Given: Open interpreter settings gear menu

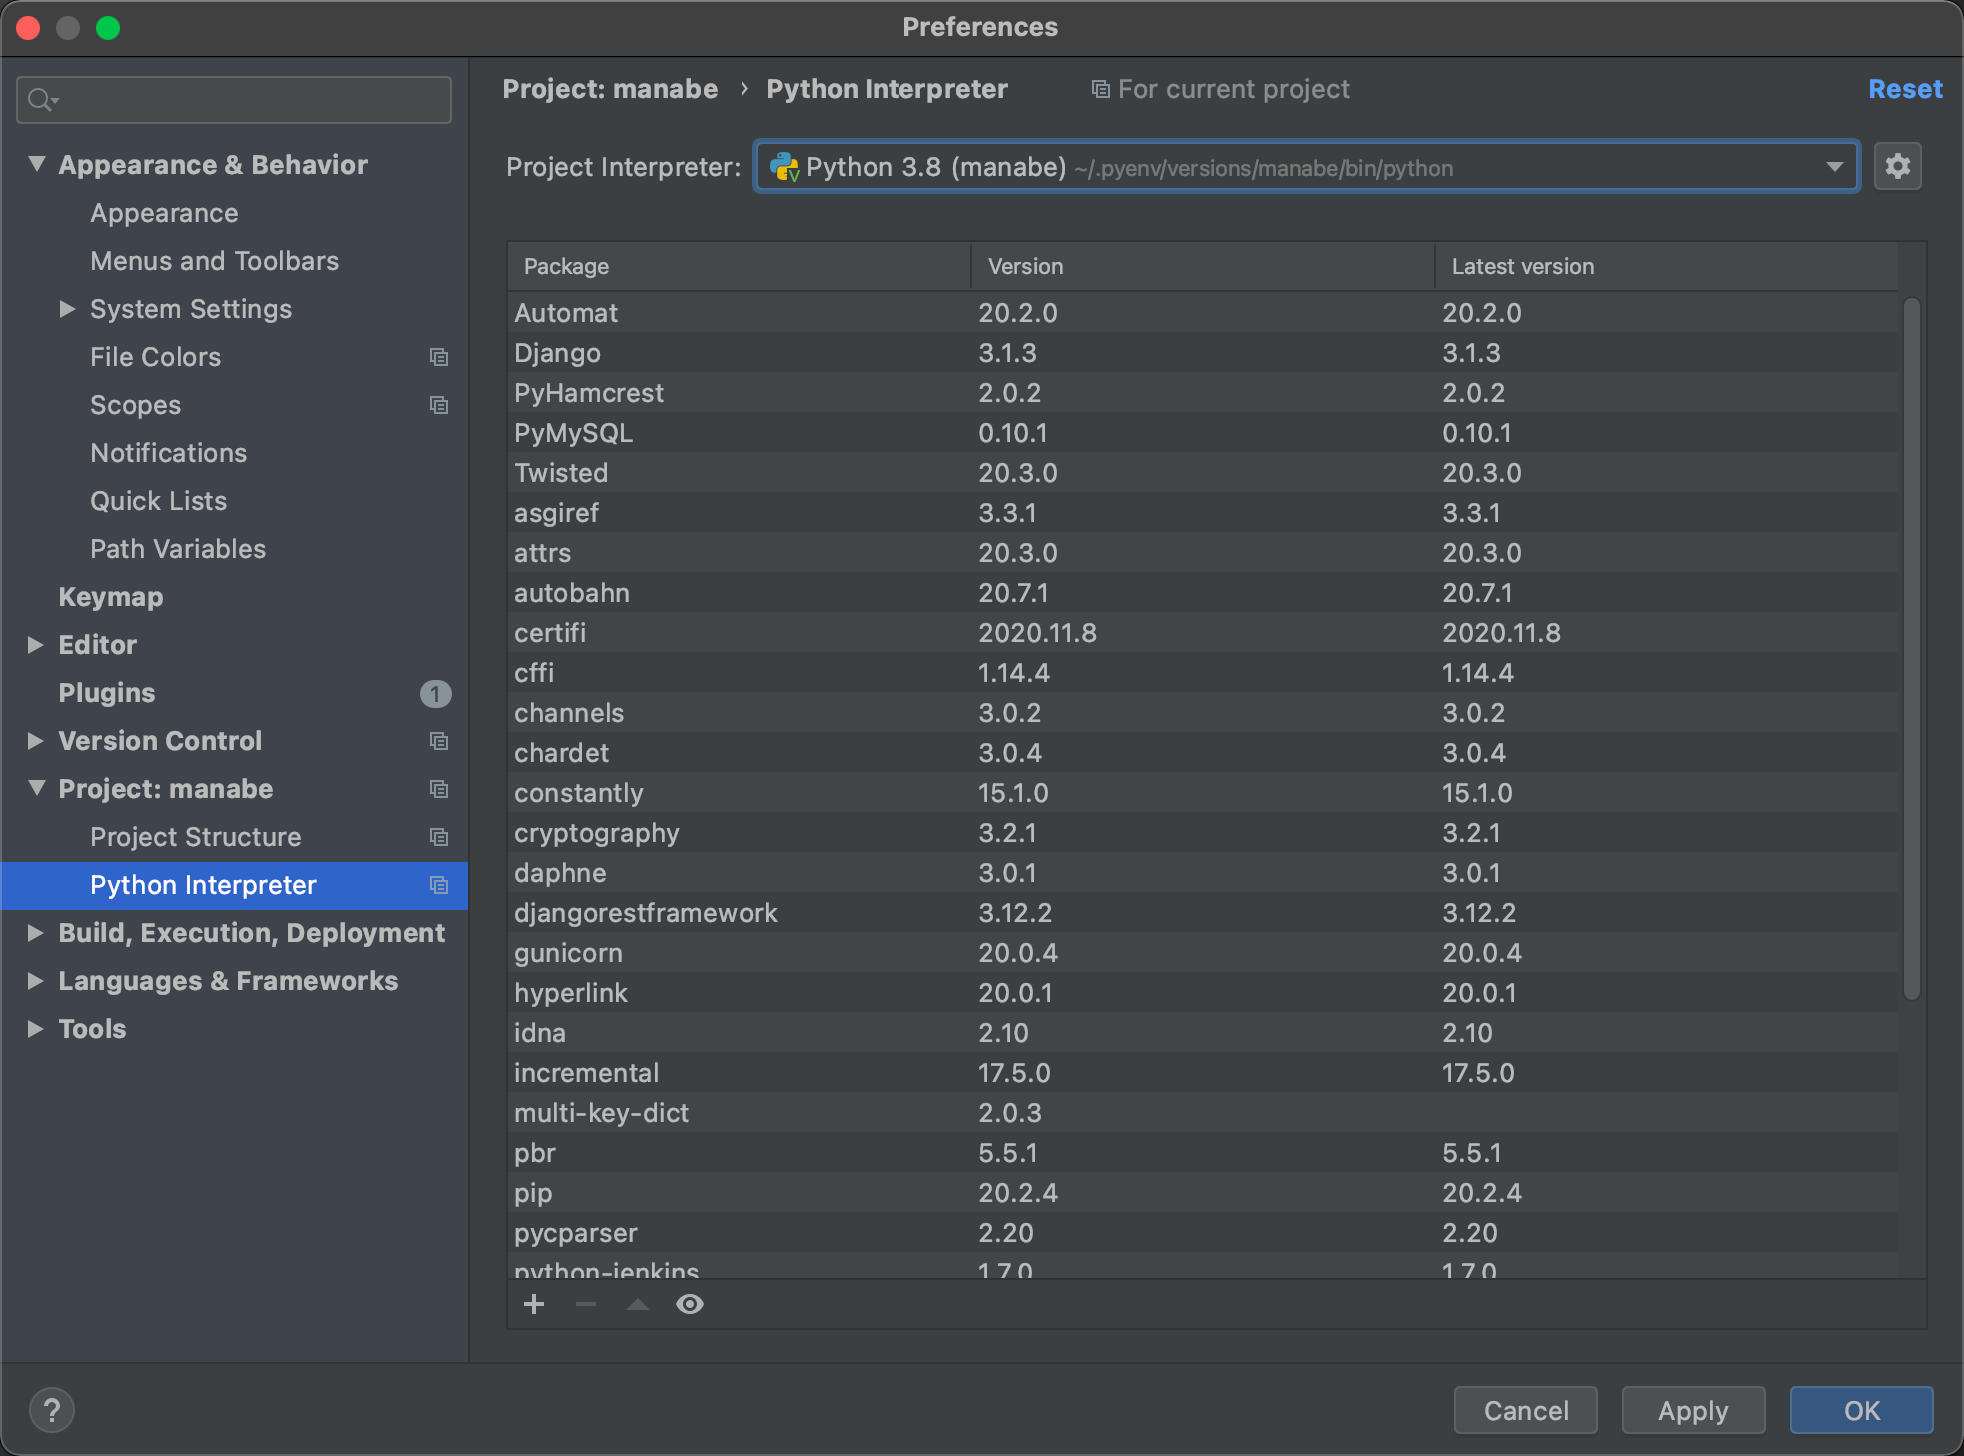Looking at the screenshot, I should click(x=1897, y=166).
